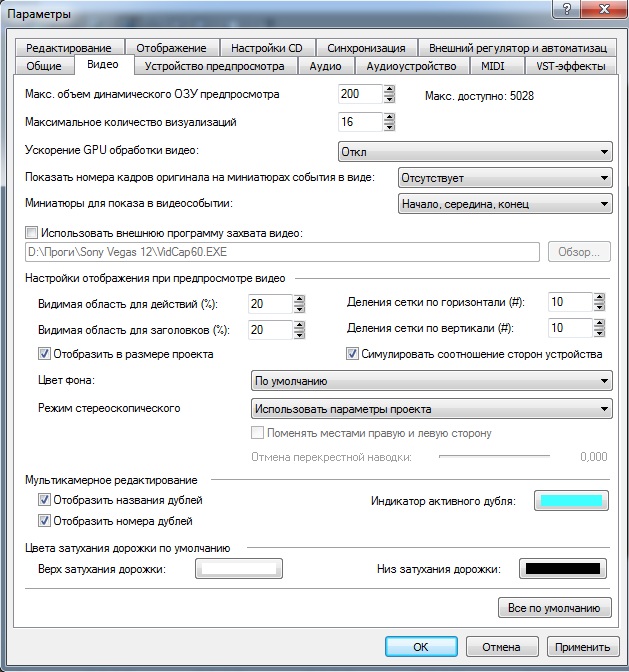
Task: Decrease horizontal grid divisions
Action: pyautogui.click(x=599, y=307)
